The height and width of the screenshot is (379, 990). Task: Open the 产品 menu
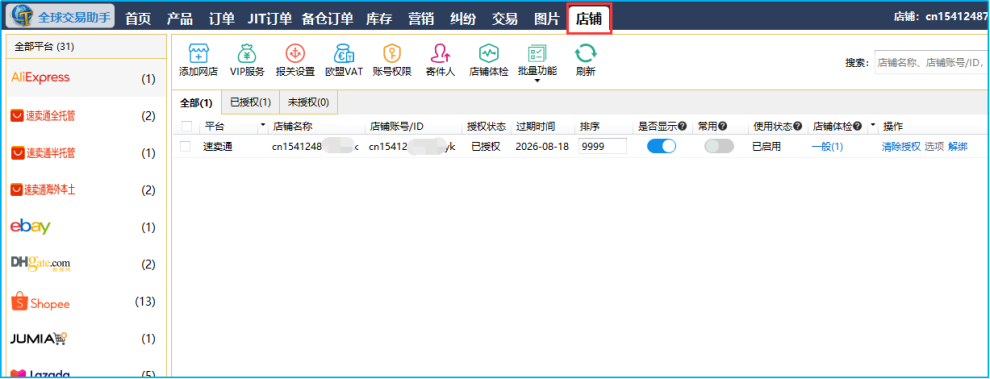point(180,19)
